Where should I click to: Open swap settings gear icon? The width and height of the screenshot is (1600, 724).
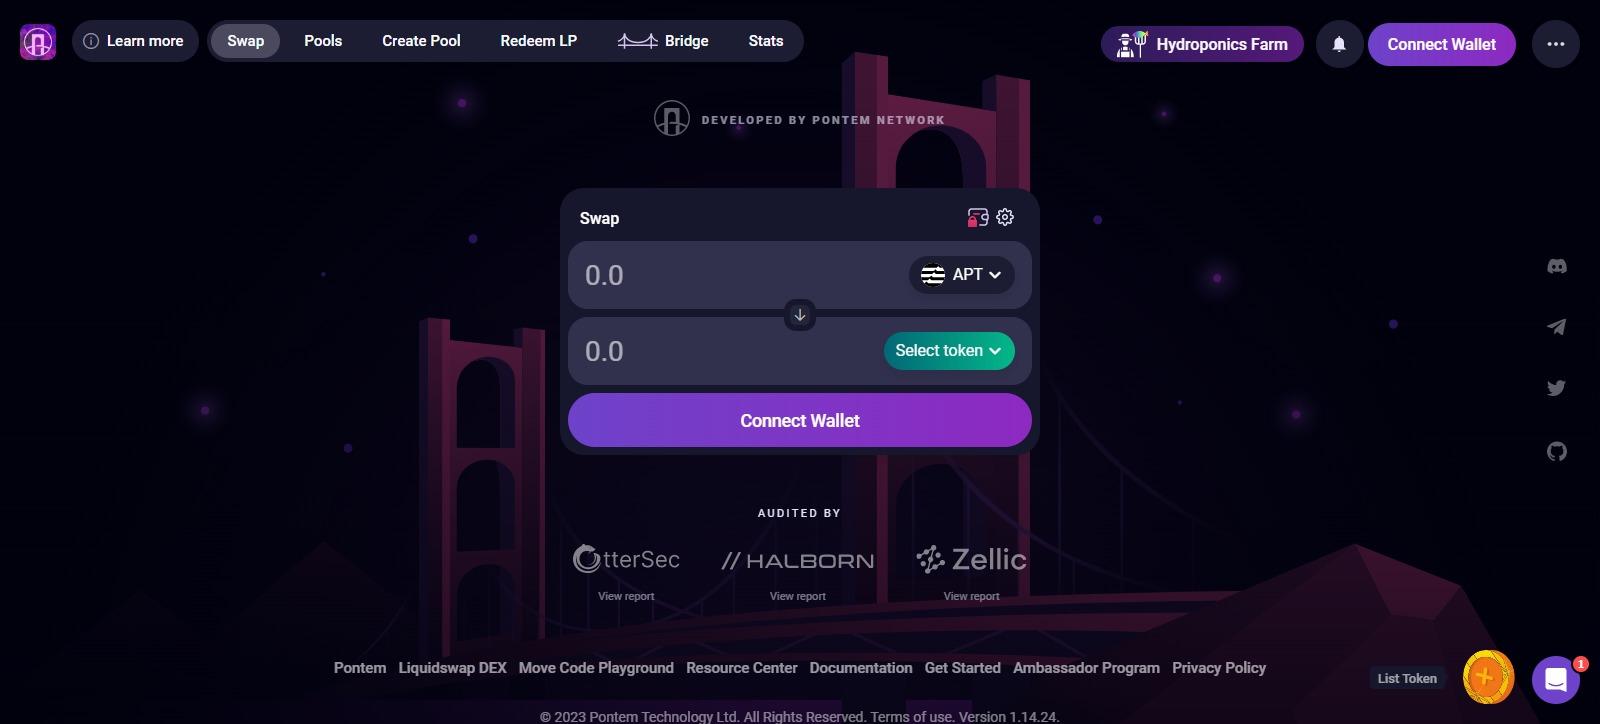tap(1005, 217)
